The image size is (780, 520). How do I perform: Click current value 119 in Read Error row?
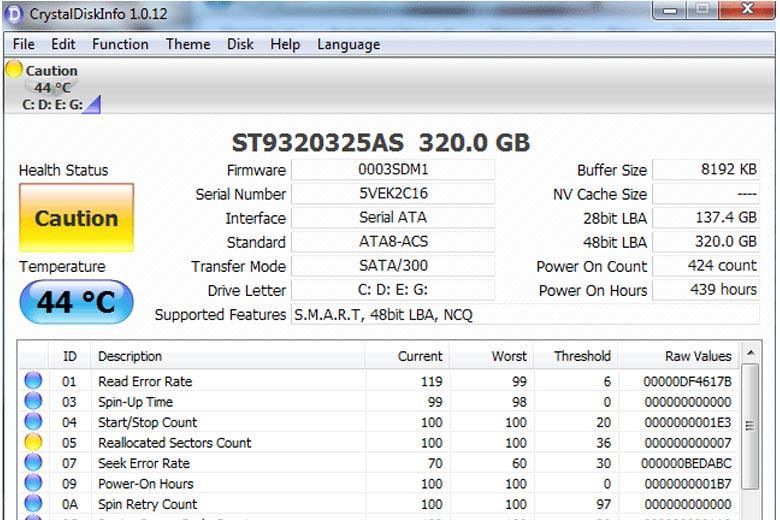tap(431, 381)
